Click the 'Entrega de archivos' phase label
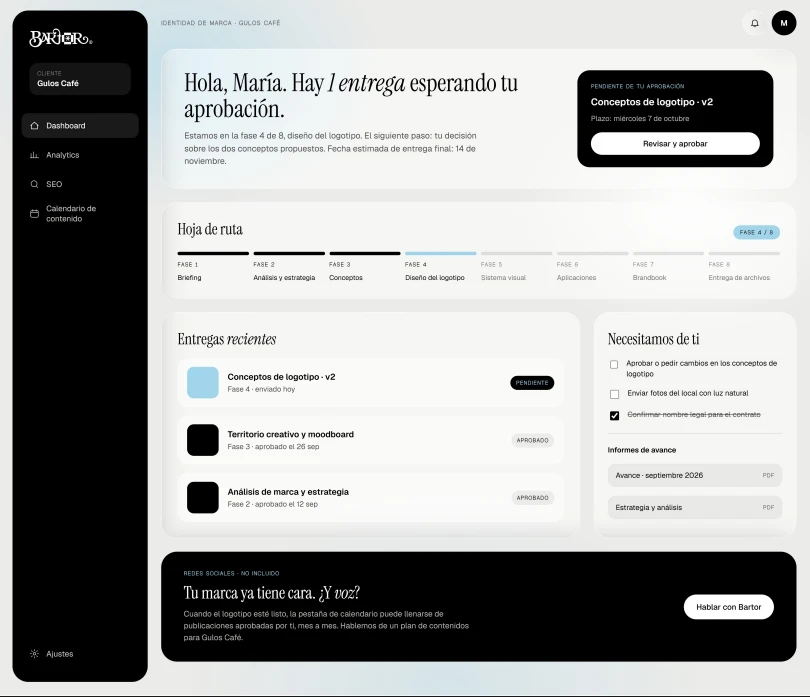 pos(739,277)
